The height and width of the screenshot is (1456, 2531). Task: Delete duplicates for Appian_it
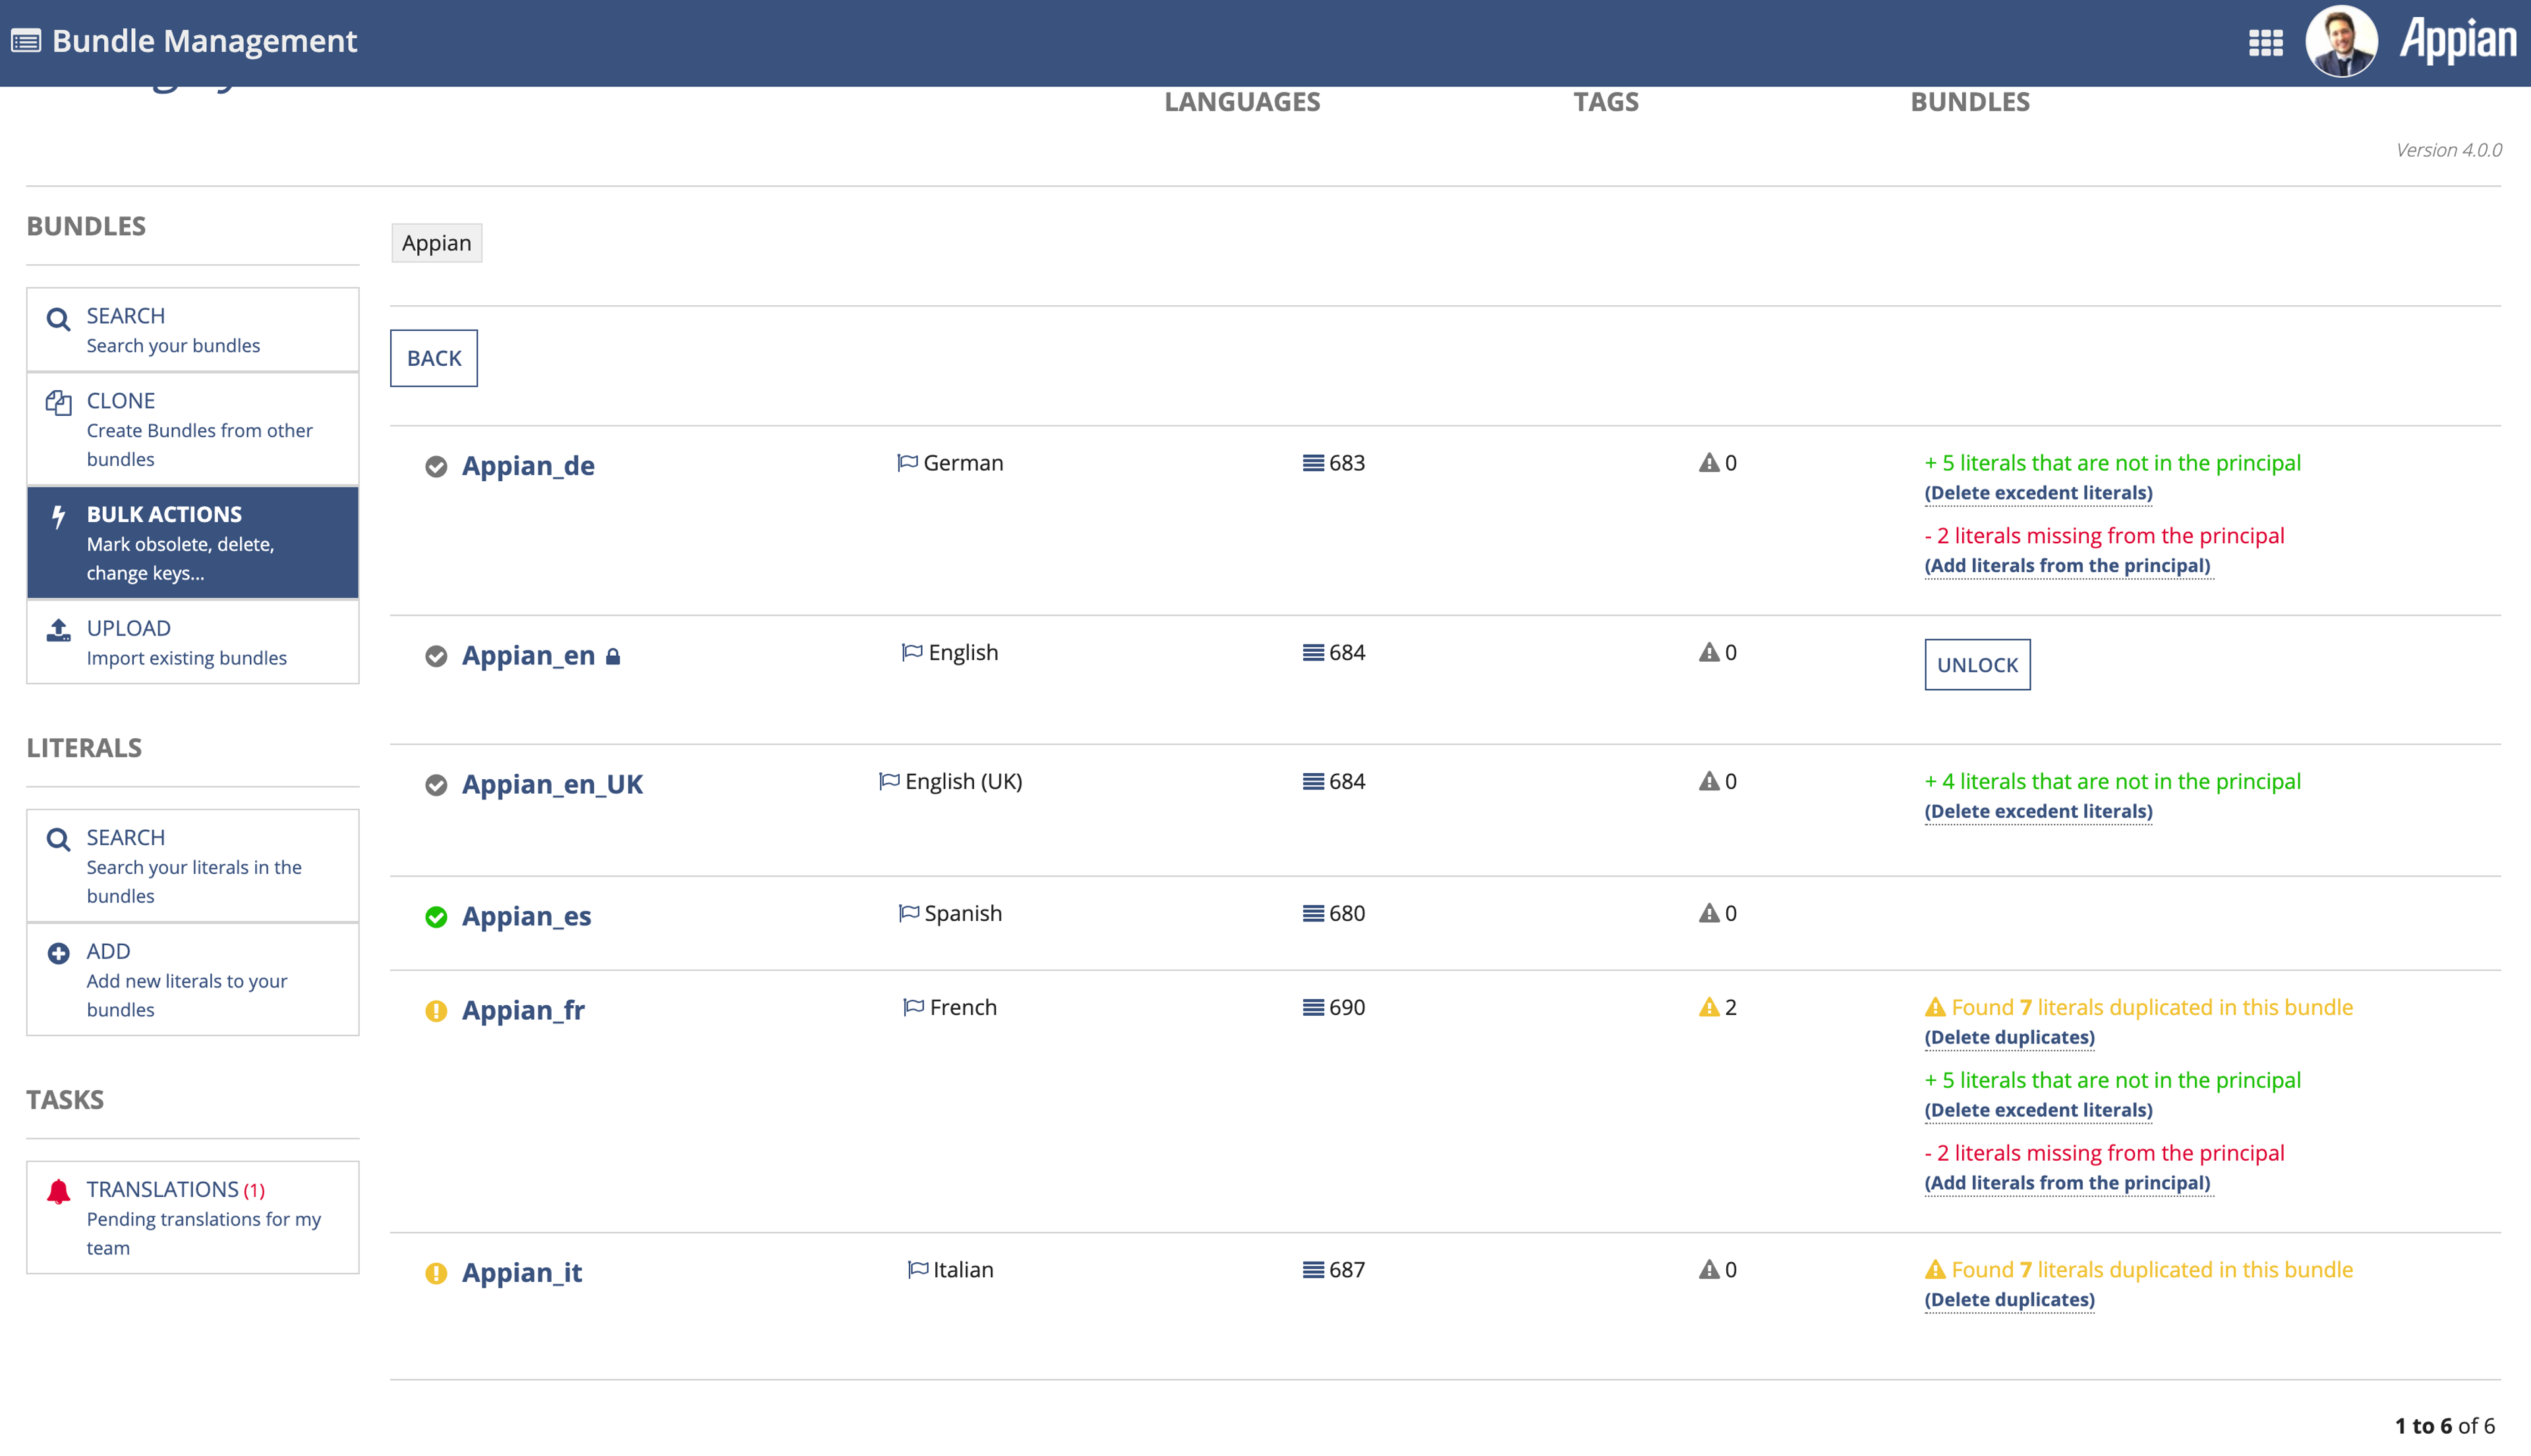tap(2009, 1299)
